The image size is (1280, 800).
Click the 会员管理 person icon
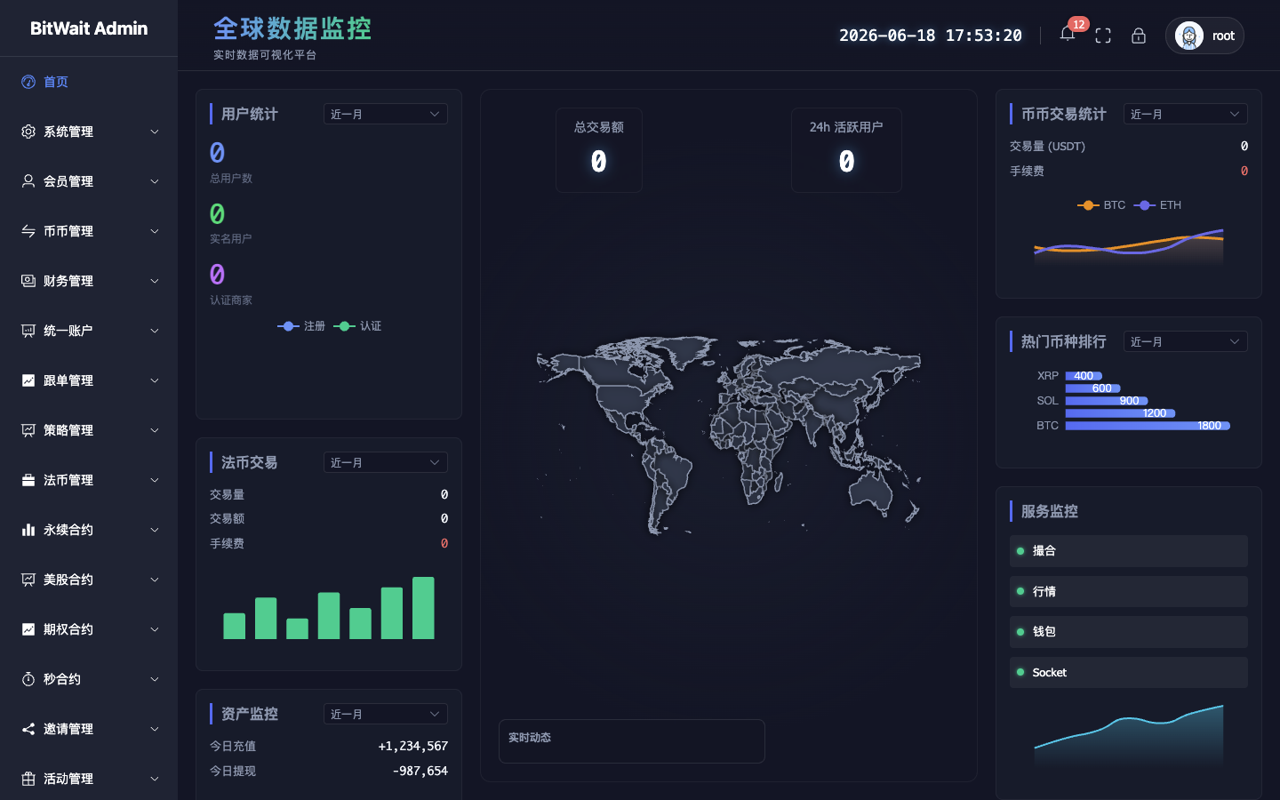tap(28, 181)
